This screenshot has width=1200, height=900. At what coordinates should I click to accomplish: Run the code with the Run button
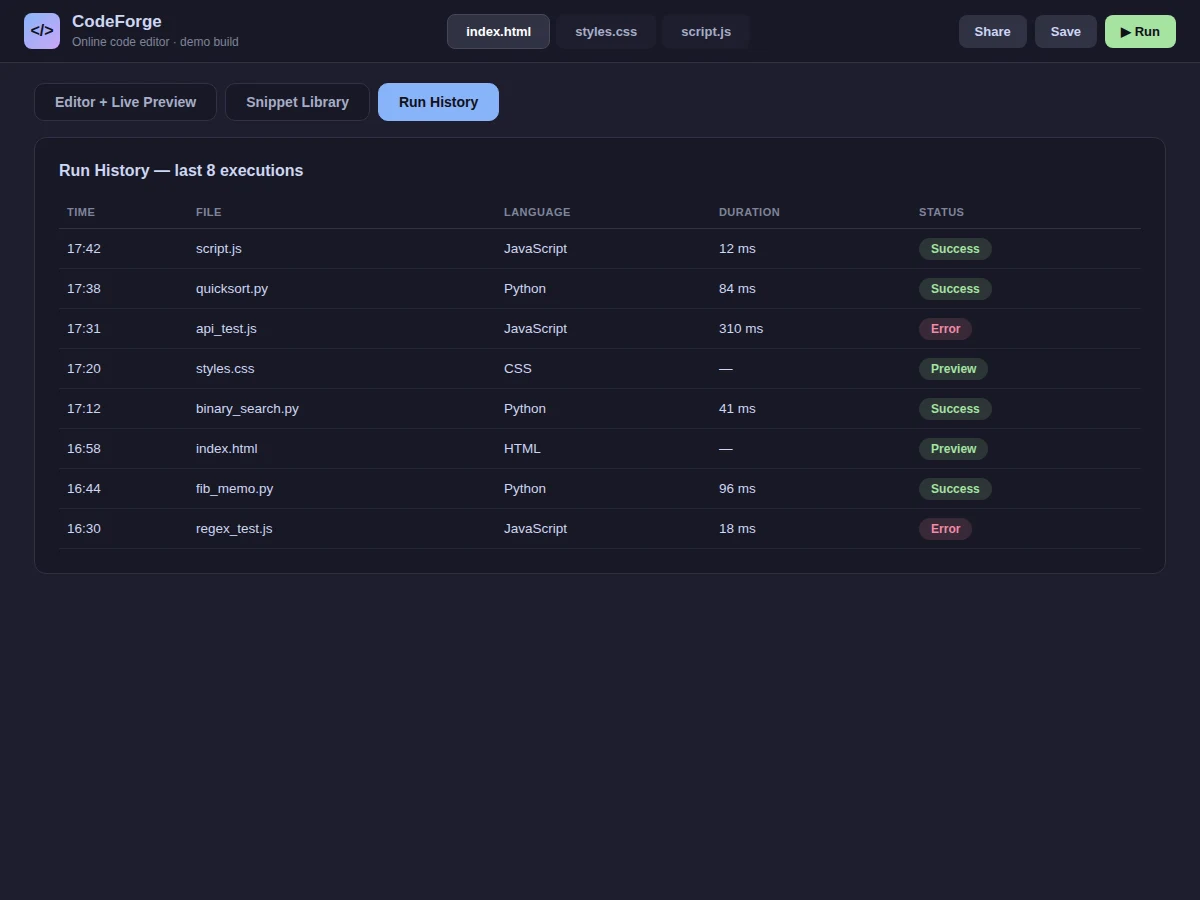(x=1140, y=31)
